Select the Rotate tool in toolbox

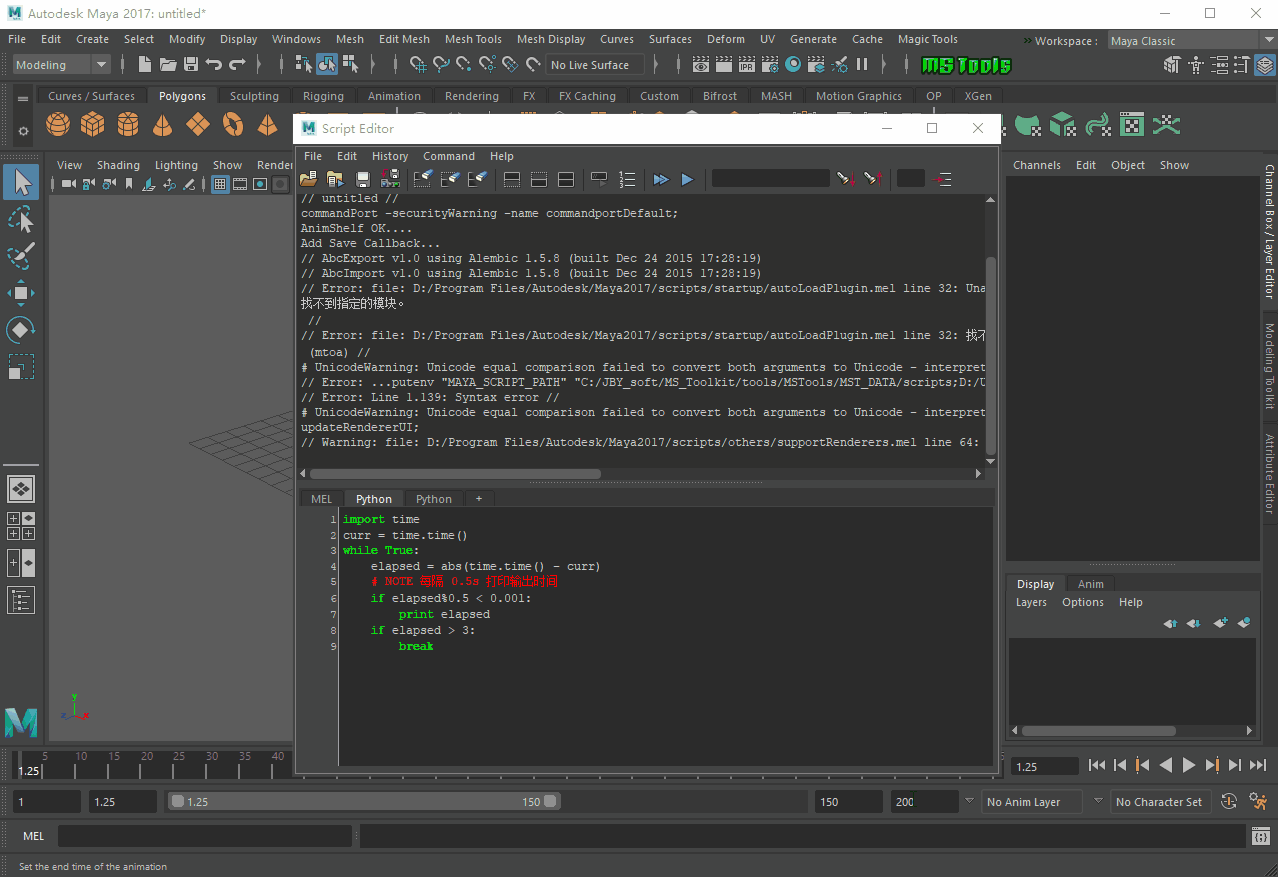point(21,329)
